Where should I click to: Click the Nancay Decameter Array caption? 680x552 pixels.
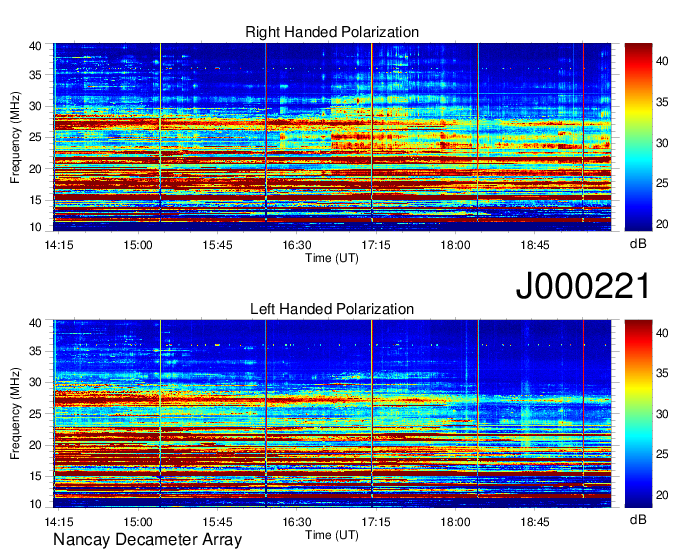(x=147, y=540)
